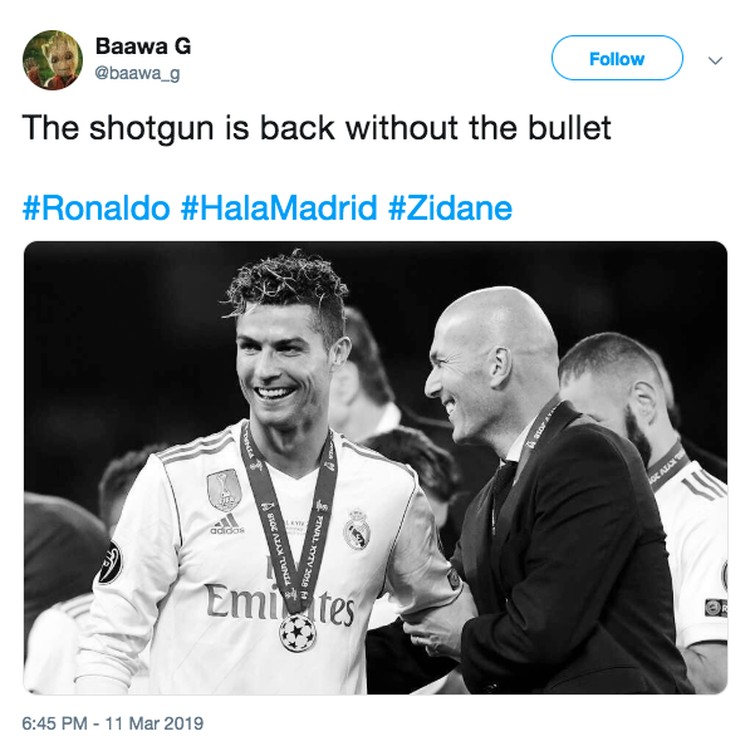Open the attached black-and-white photo

[375, 468]
